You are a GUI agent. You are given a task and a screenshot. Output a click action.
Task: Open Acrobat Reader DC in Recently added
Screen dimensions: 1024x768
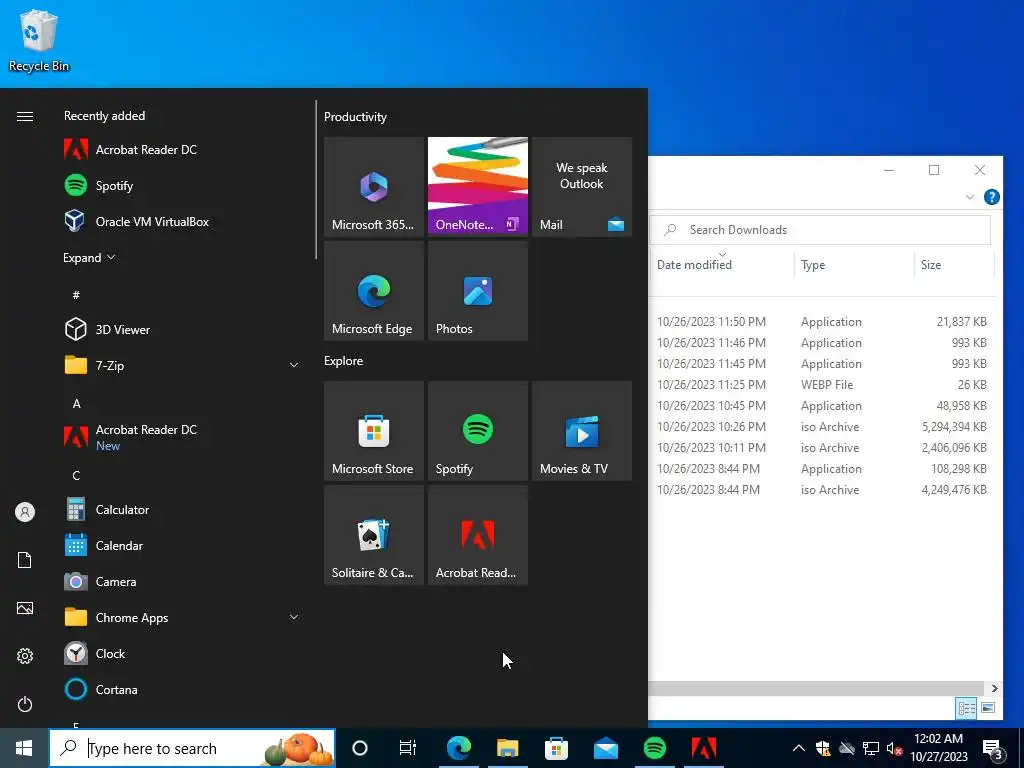180,150
